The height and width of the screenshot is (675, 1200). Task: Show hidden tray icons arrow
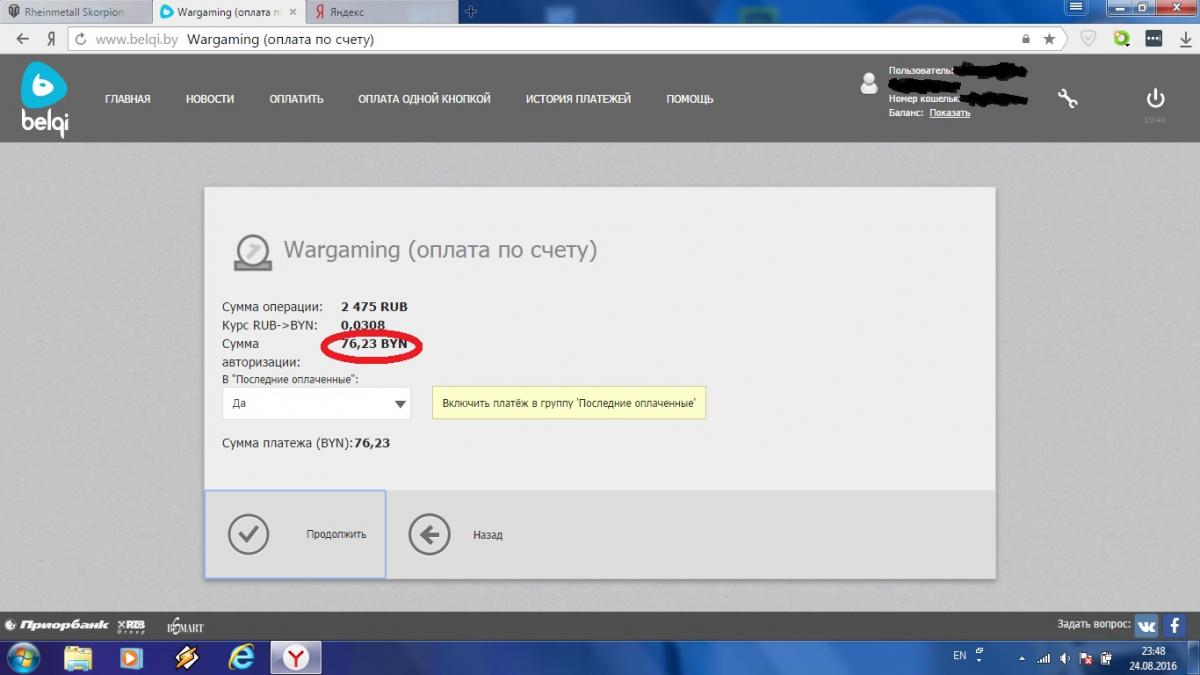[x=1021, y=657]
